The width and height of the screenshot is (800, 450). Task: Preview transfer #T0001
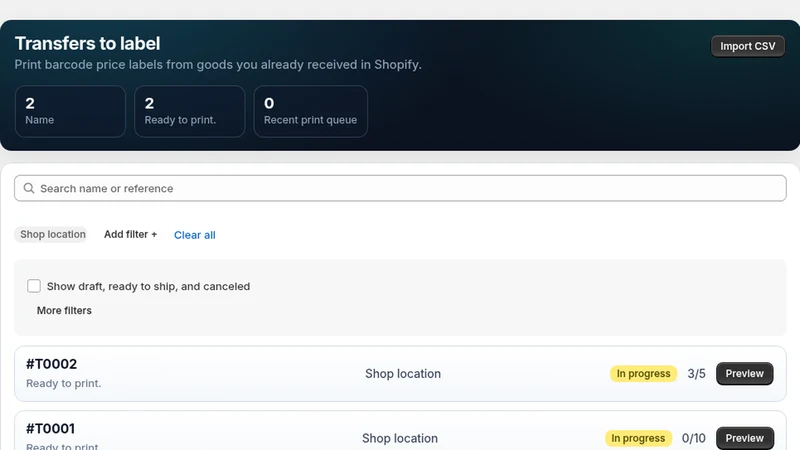[x=744, y=438]
